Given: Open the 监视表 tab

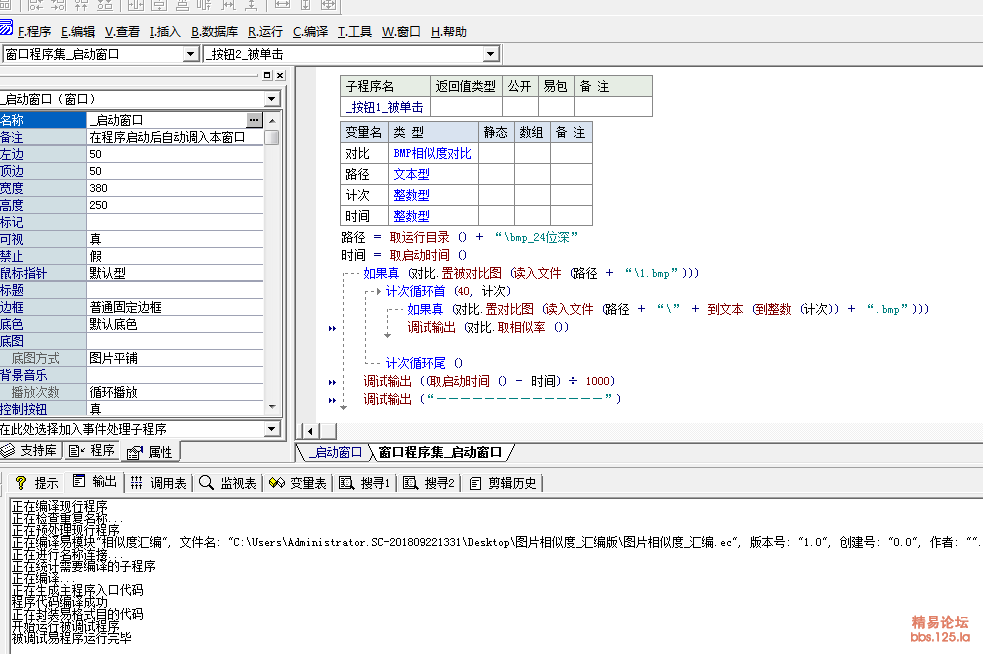Looking at the screenshot, I should click(228, 483).
